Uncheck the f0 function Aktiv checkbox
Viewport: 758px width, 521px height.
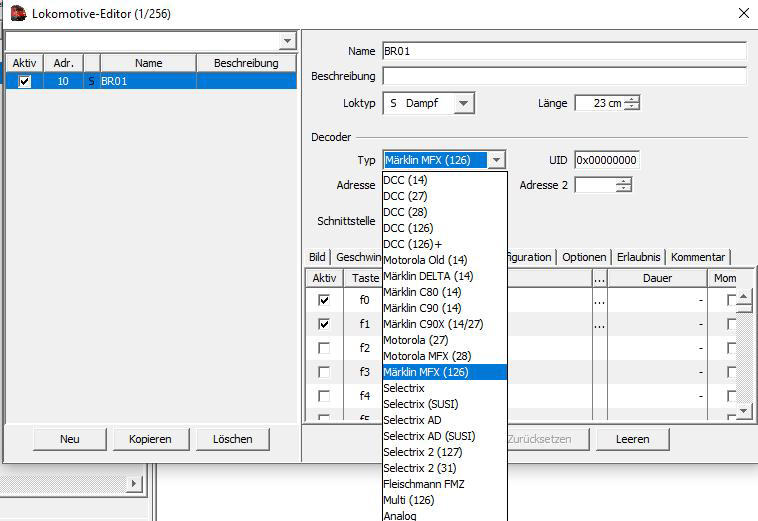(323, 299)
